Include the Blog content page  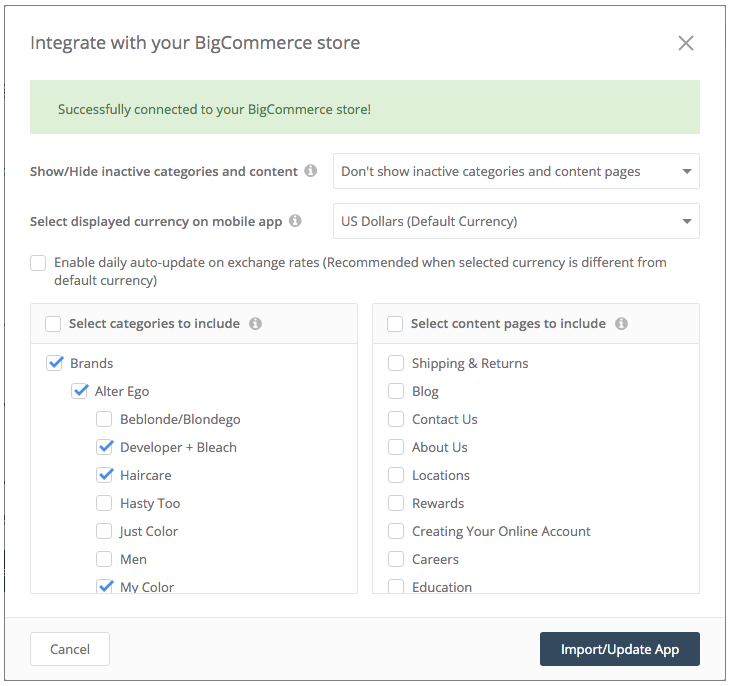(x=396, y=391)
